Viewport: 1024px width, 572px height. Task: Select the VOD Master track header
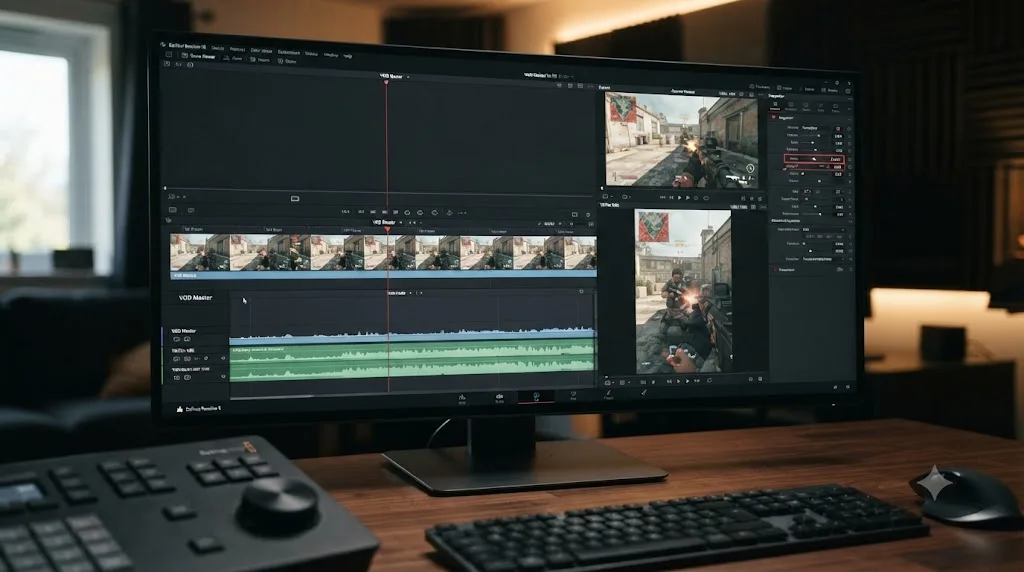195,335
